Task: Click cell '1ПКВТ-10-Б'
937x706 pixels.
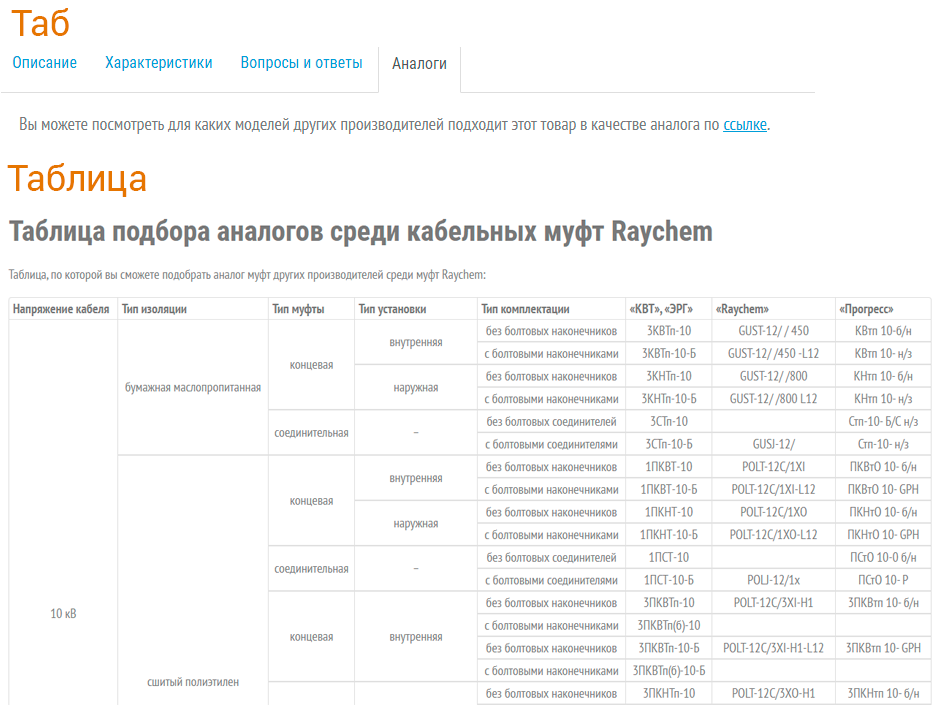Action: pyautogui.click(x=669, y=490)
